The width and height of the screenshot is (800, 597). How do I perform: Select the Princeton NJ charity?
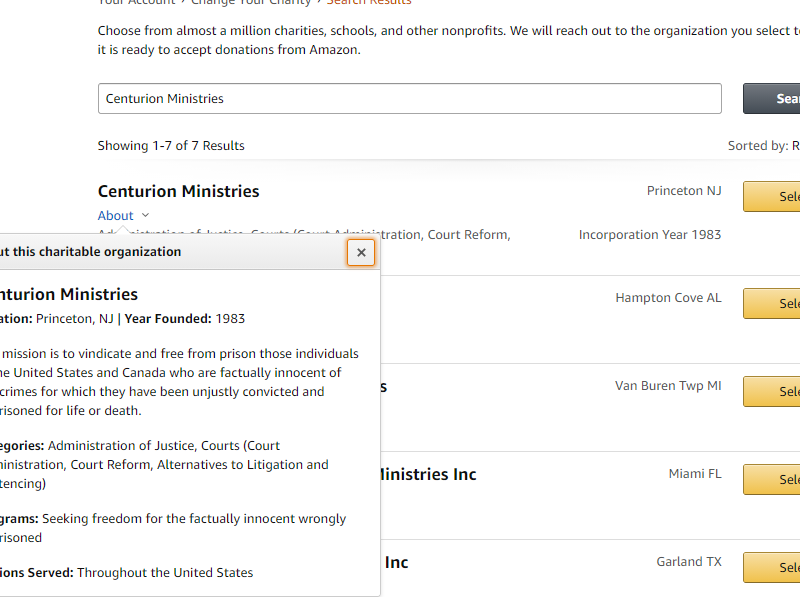point(771,196)
